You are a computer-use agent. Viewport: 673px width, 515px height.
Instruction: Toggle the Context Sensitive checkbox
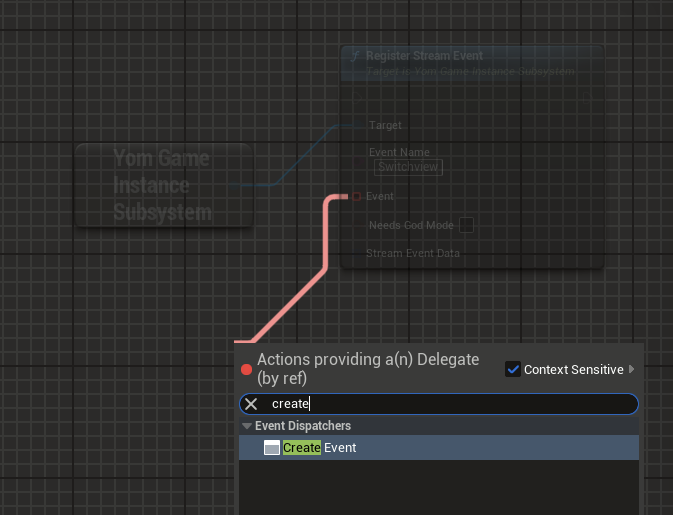point(512,369)
